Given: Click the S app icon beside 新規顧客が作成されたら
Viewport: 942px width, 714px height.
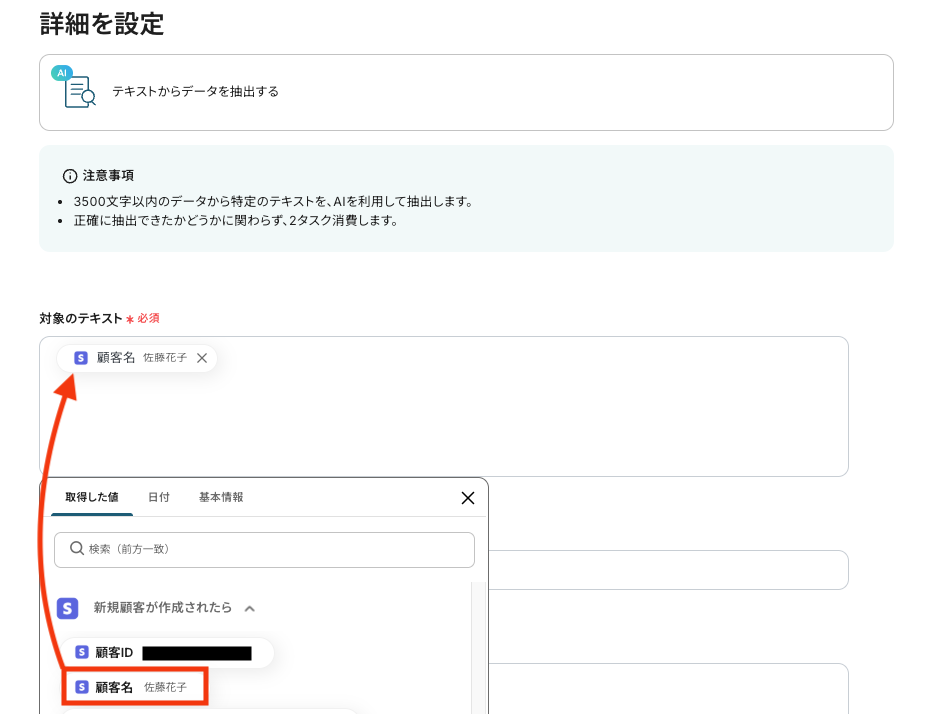Looking at the screenshot, I should [67, 608].
